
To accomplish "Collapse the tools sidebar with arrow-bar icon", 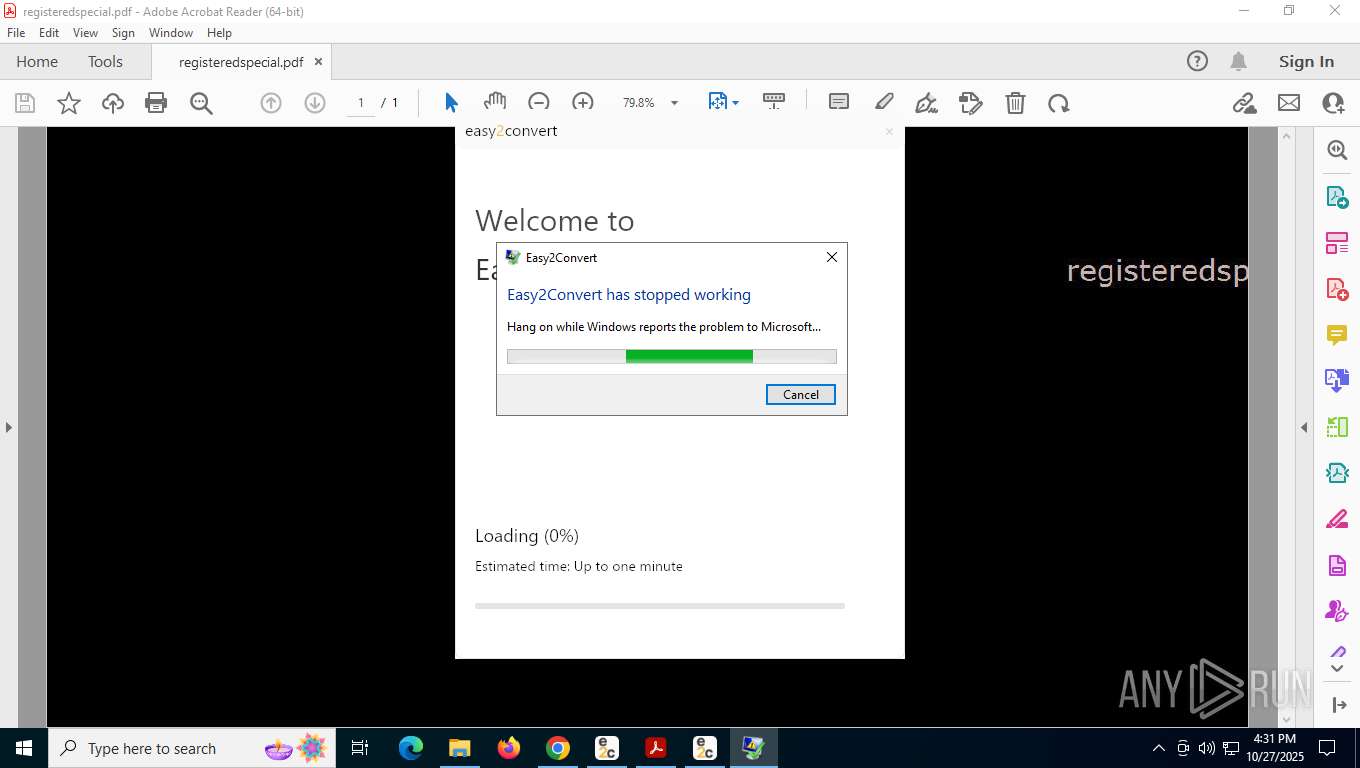I will pos(1340,705).
